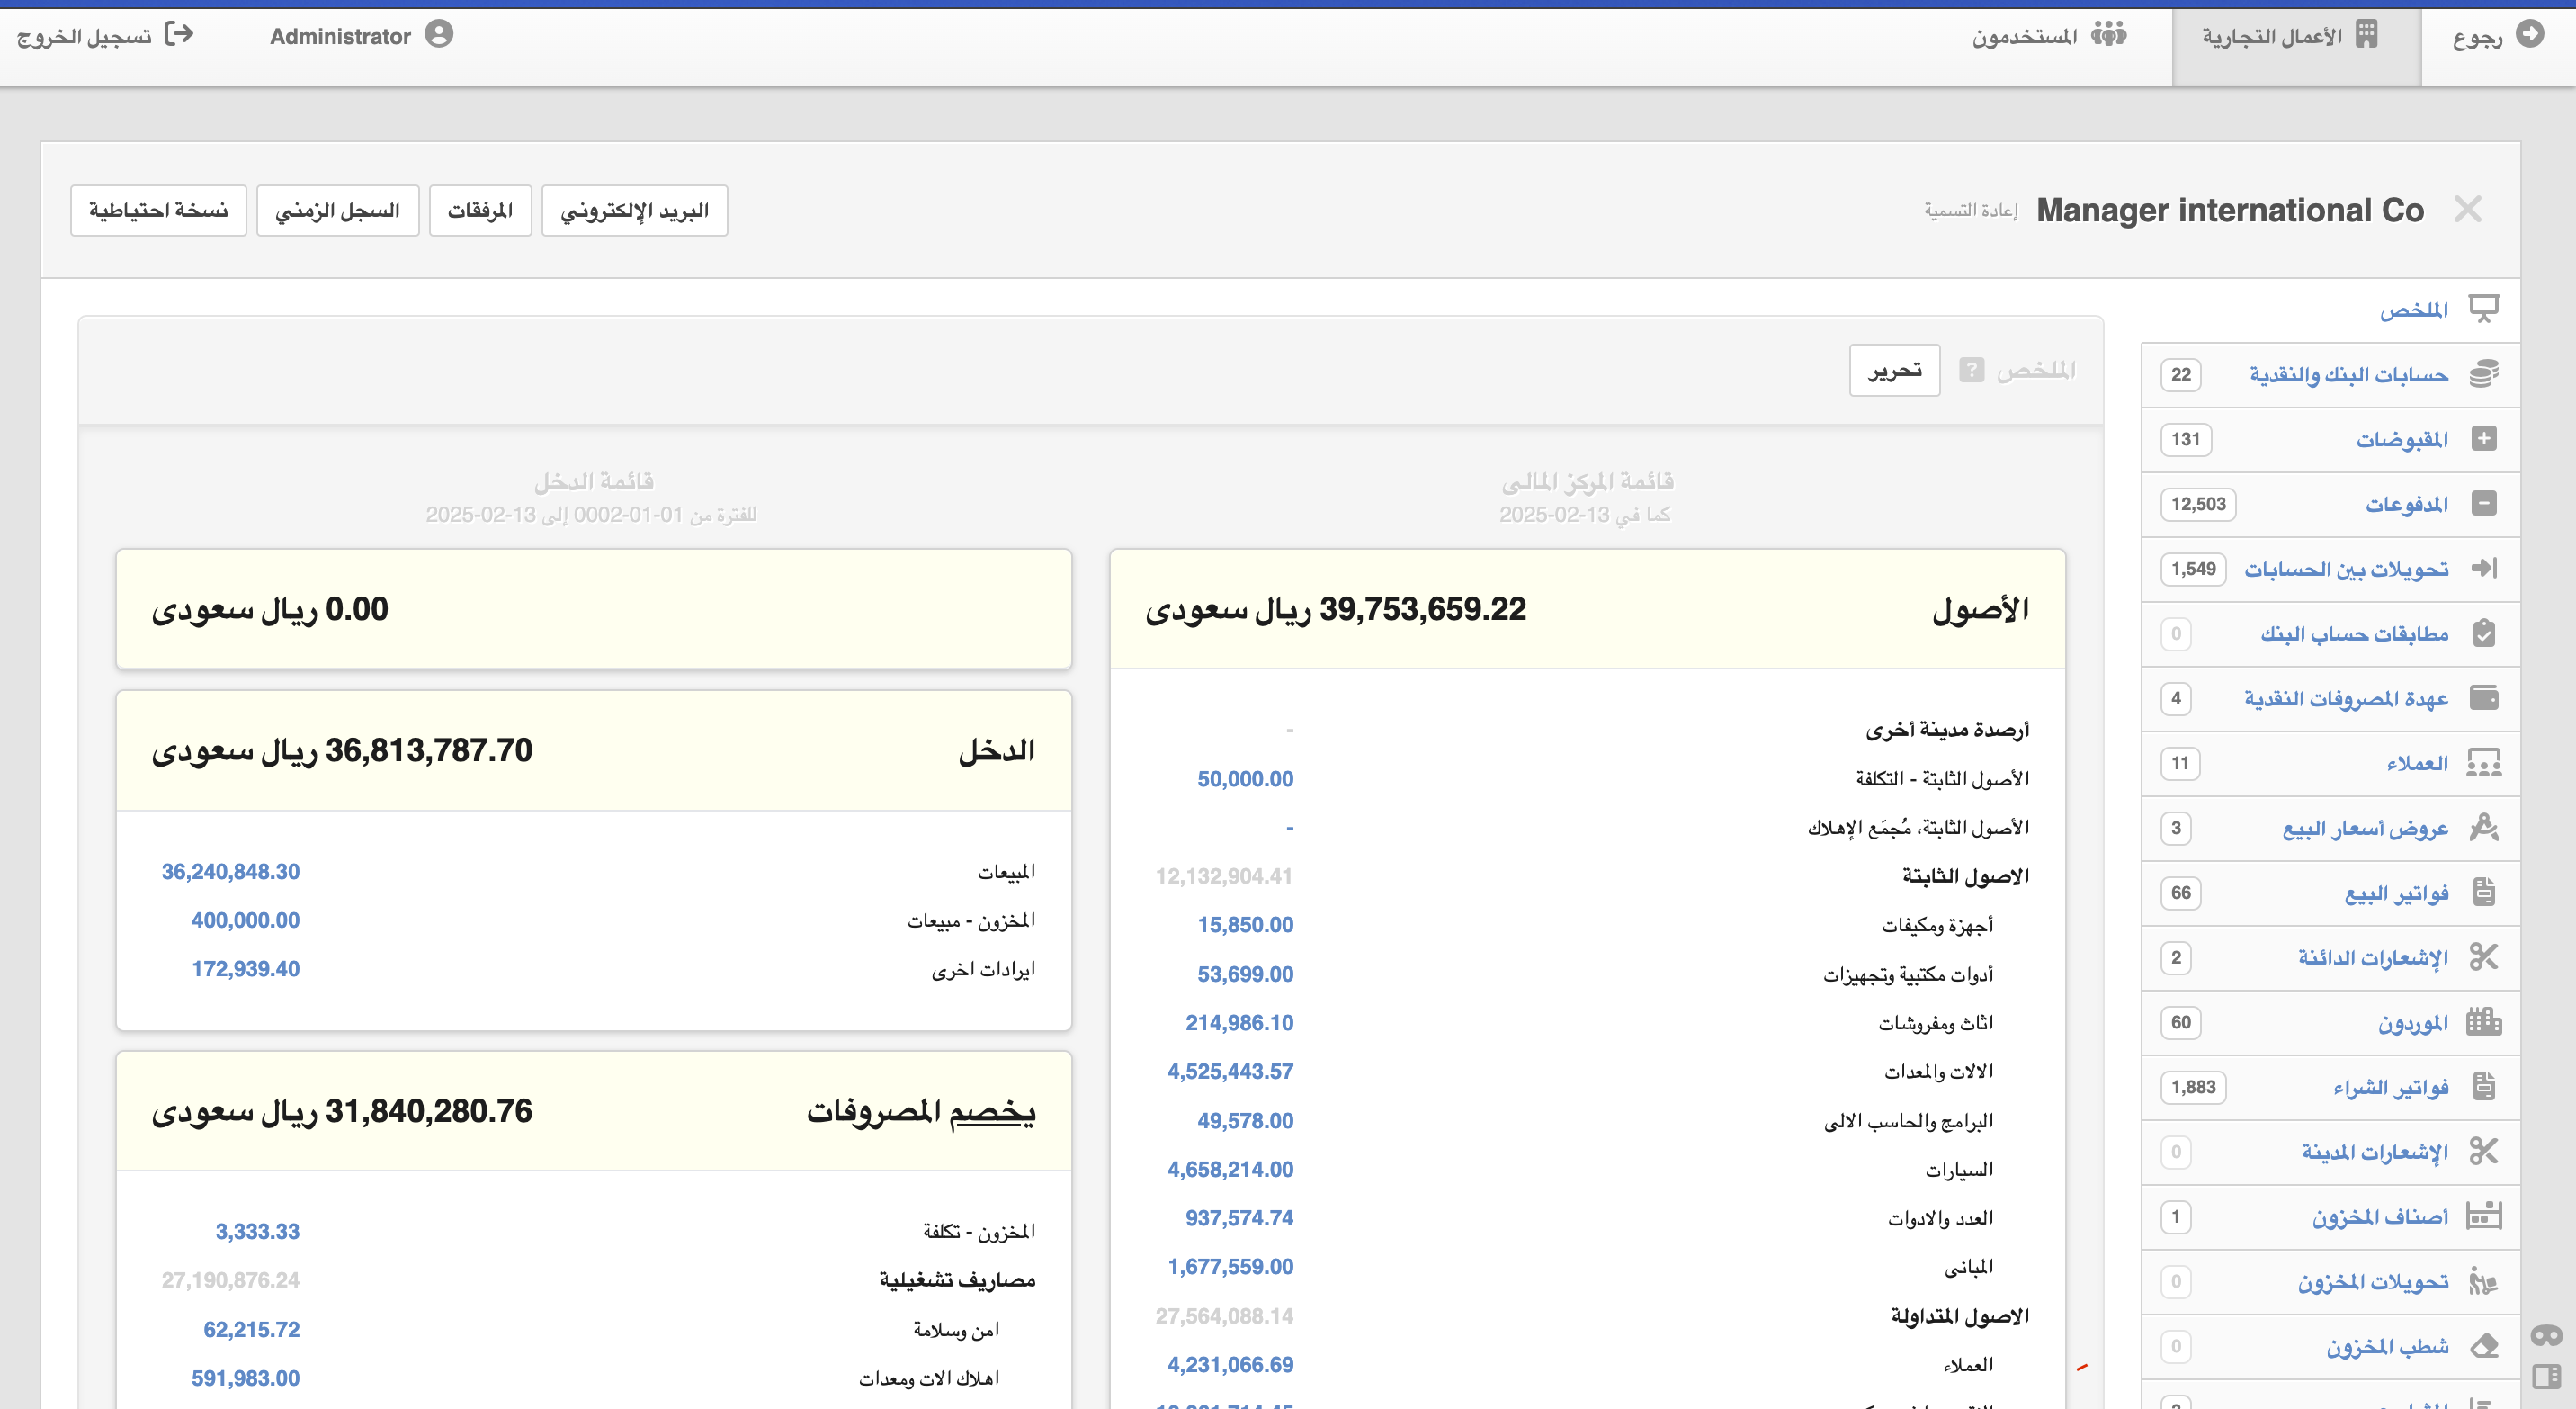
Task: Click the bank and cash accounts coins icon
Action: tap(2484, 374)
